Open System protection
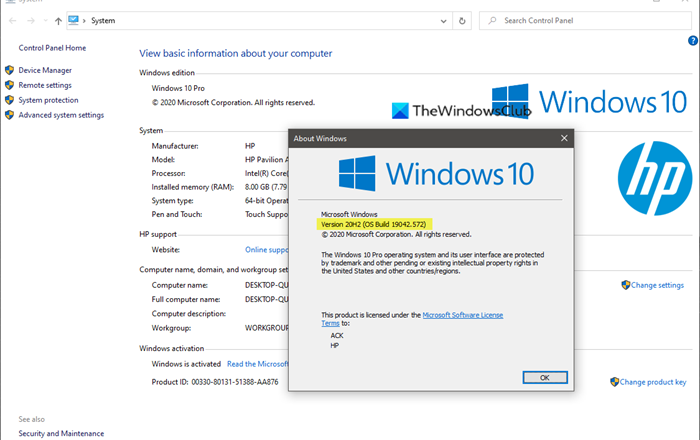 (x=48, y=100)
